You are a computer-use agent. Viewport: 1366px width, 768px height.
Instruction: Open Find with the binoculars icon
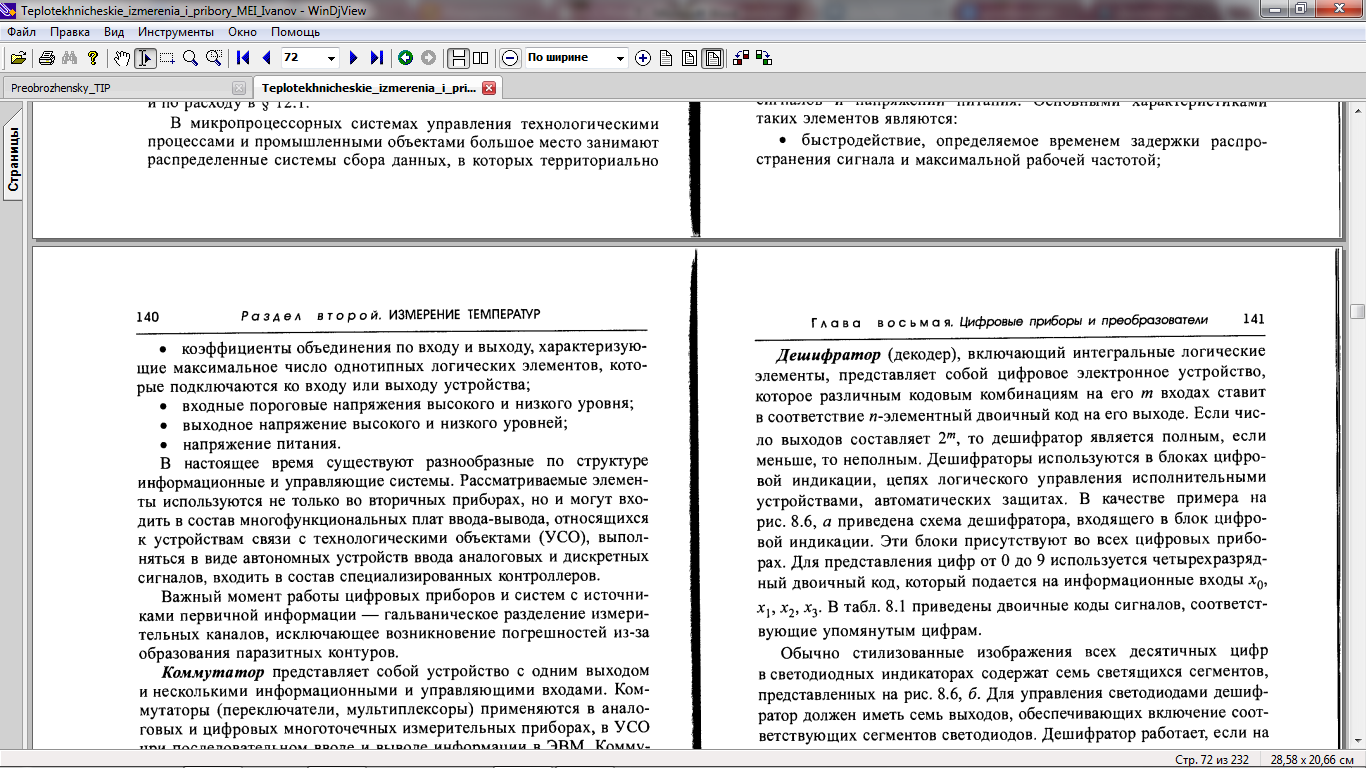click(x=70, y=58)
